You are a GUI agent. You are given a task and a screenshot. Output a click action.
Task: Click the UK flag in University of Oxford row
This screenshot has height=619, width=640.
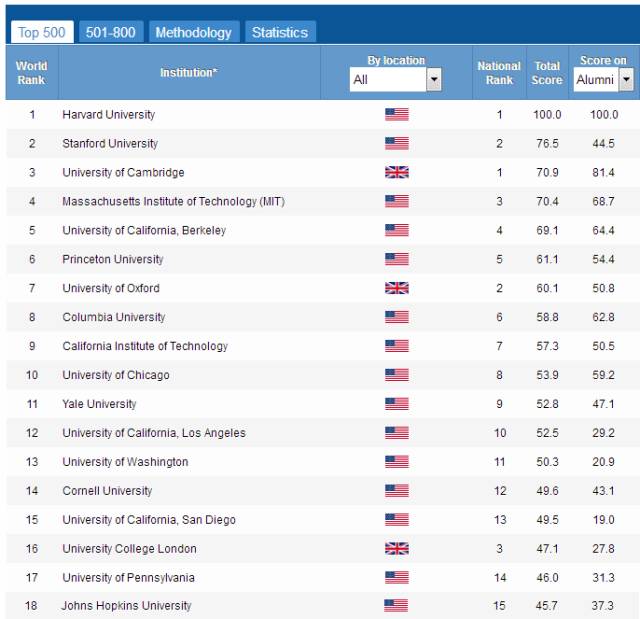coord(397,288)
